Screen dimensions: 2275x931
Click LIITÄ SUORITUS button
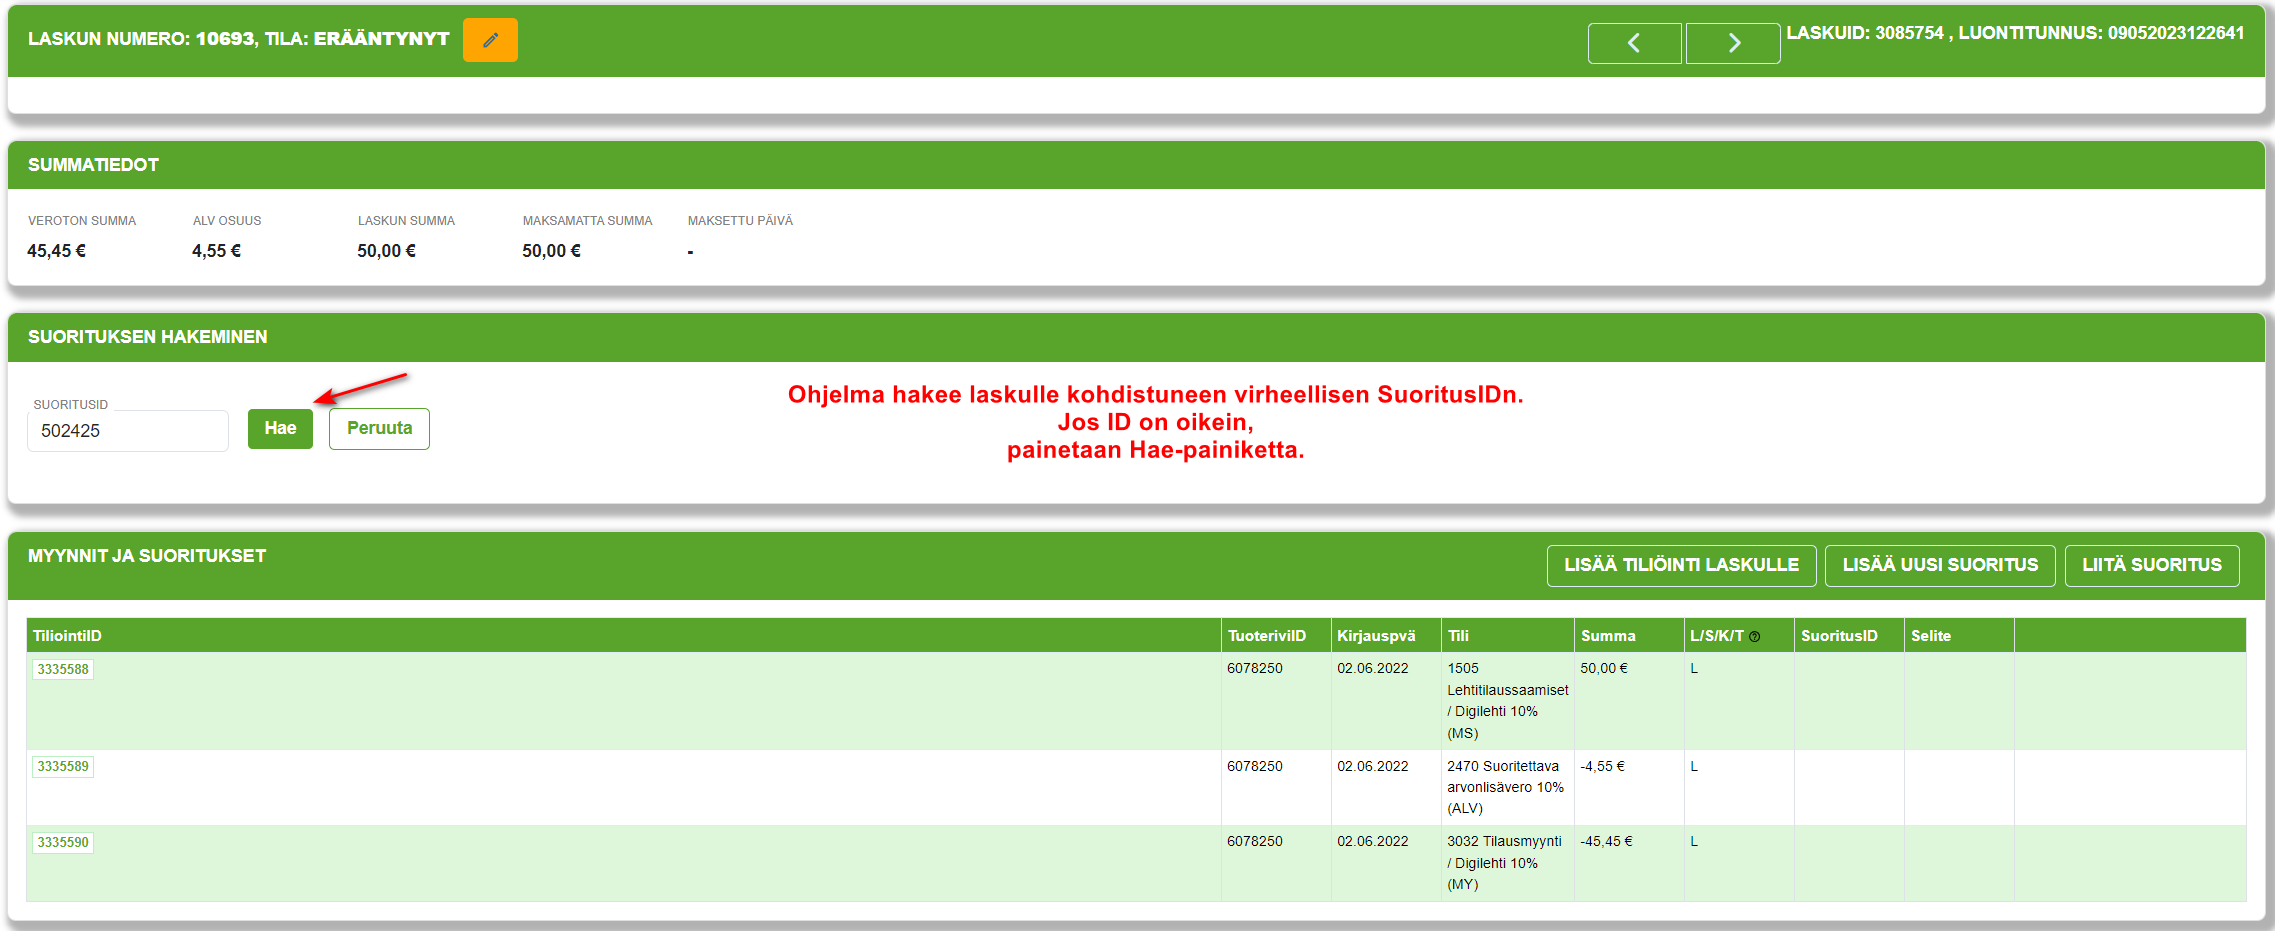click(2152, 565)
